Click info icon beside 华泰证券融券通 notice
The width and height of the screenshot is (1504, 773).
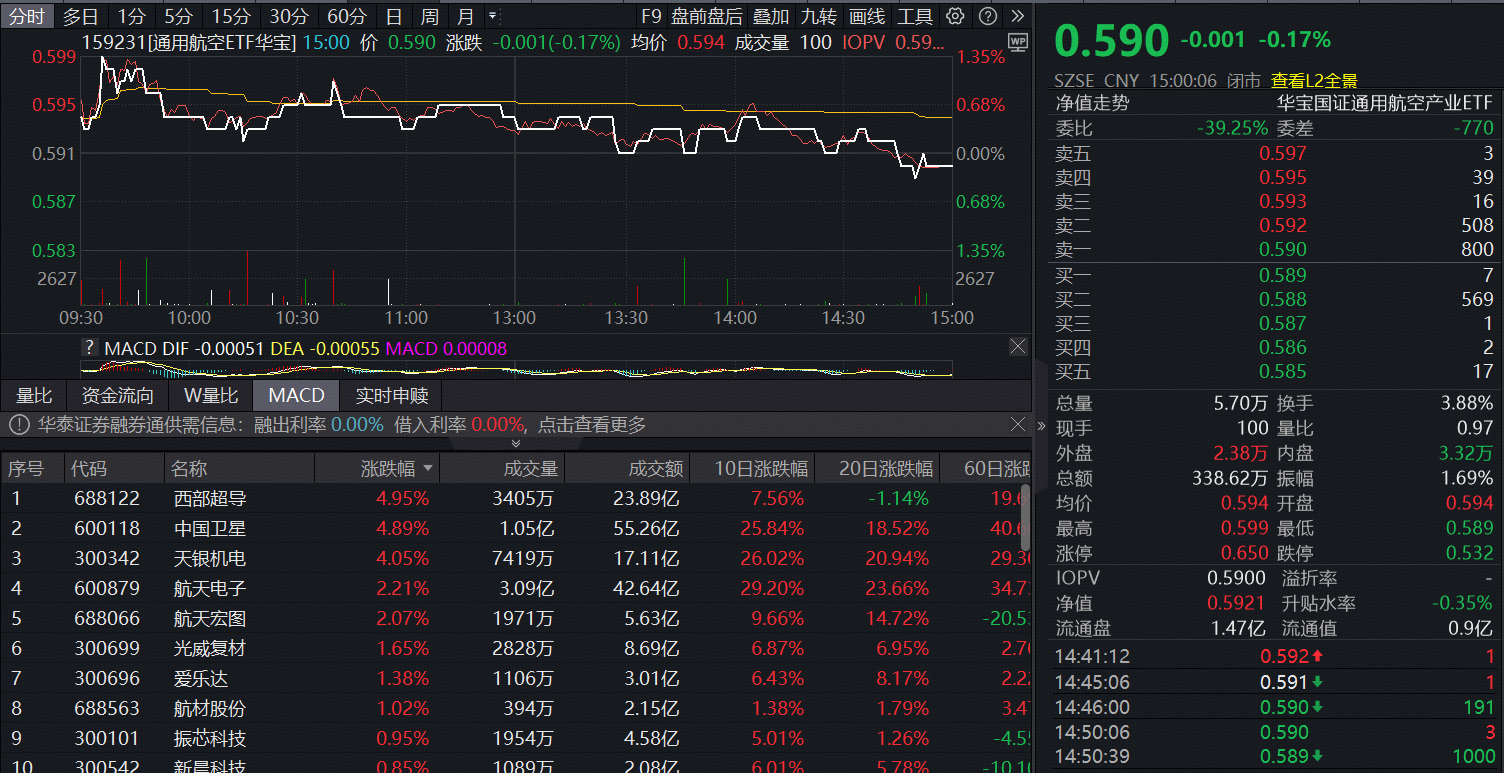click(x=18, y=425)
